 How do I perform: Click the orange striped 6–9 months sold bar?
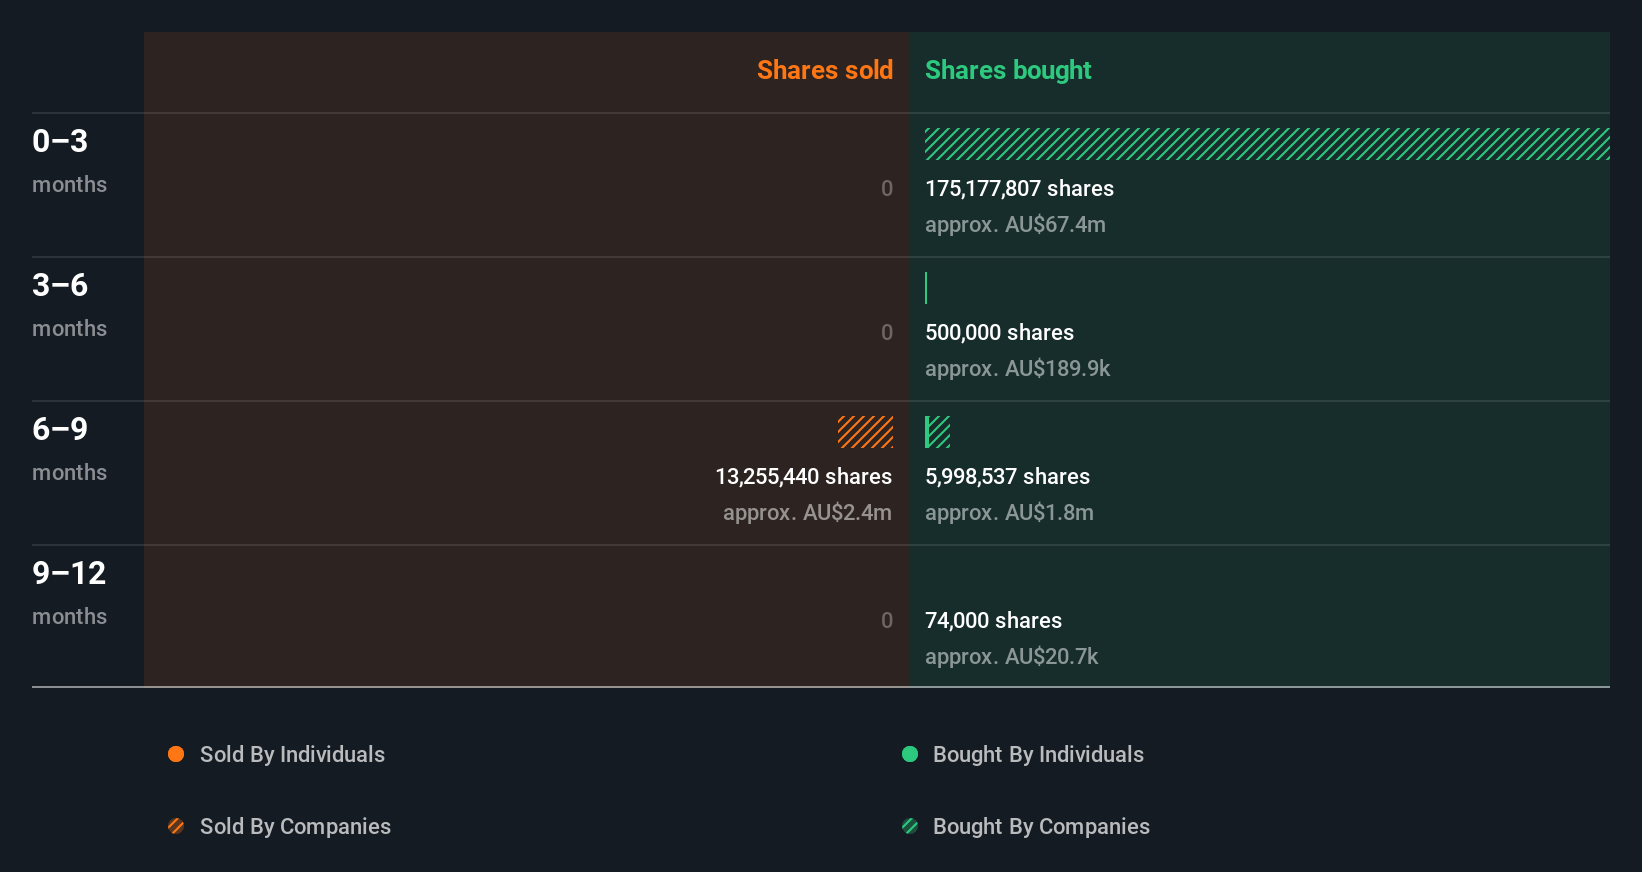(x=865, y=432)
